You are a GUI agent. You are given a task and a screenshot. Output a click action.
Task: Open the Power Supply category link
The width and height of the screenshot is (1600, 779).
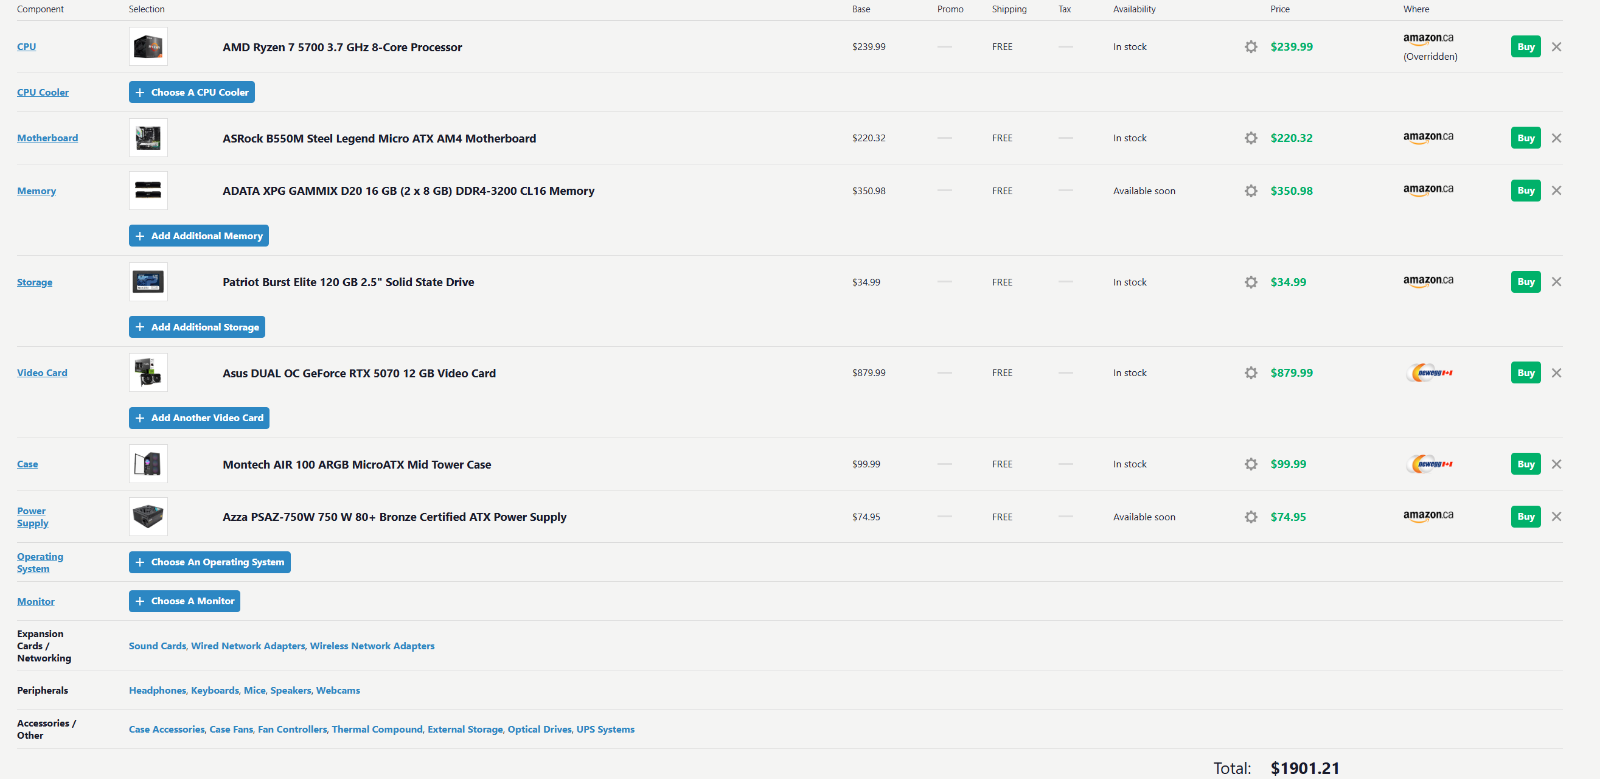click(x=32, y=517)
